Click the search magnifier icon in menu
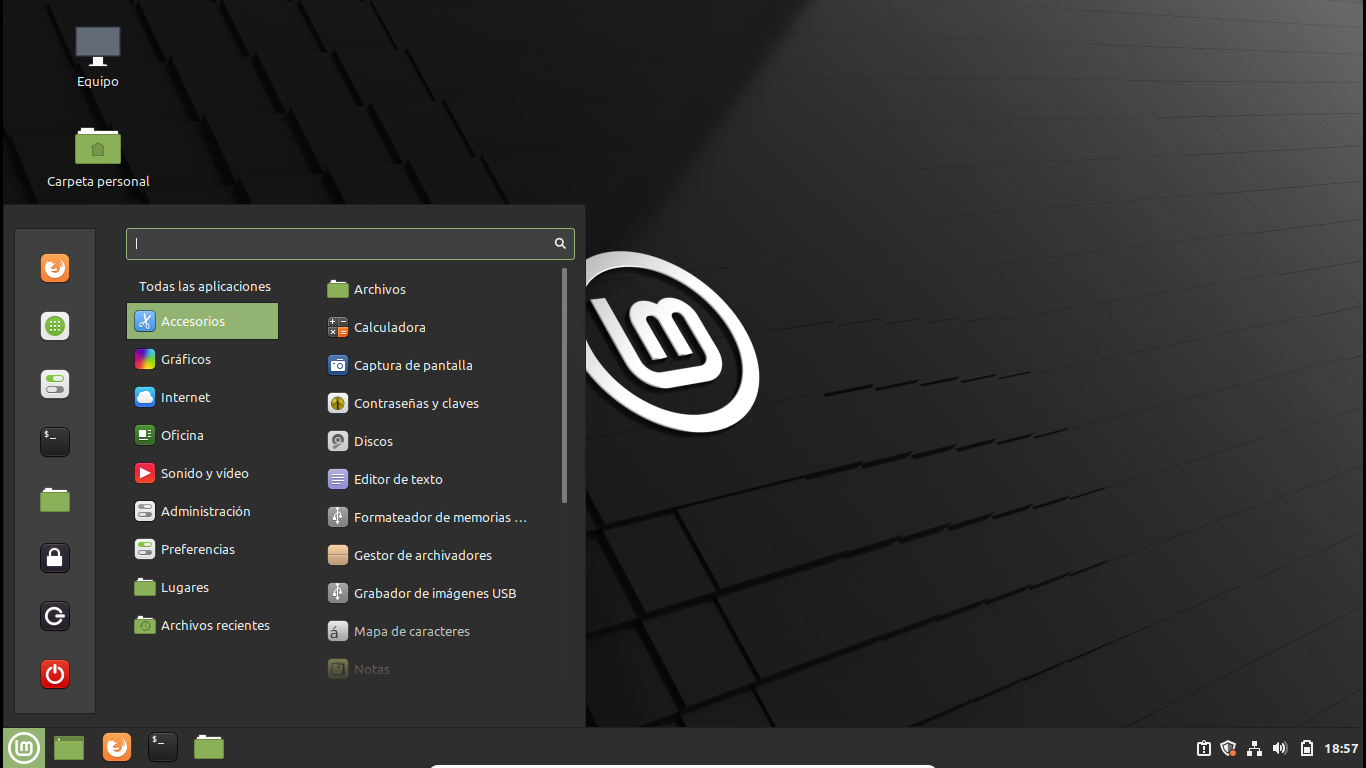 point(561,243)
